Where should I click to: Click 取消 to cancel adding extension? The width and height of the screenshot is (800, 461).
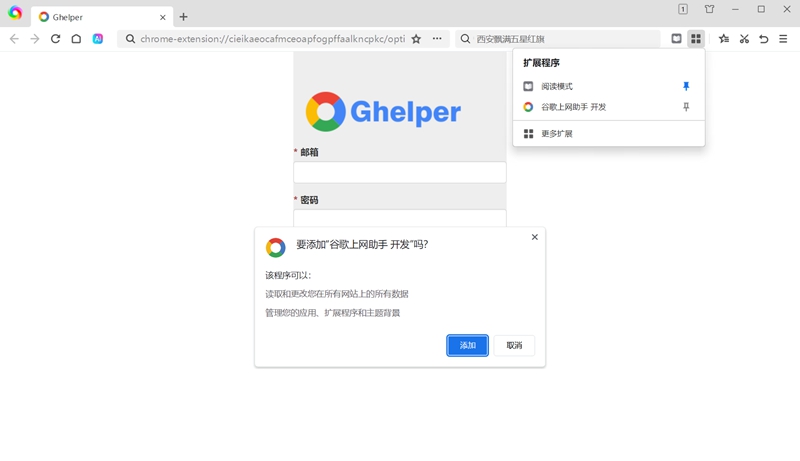click(x=514, y=345)
